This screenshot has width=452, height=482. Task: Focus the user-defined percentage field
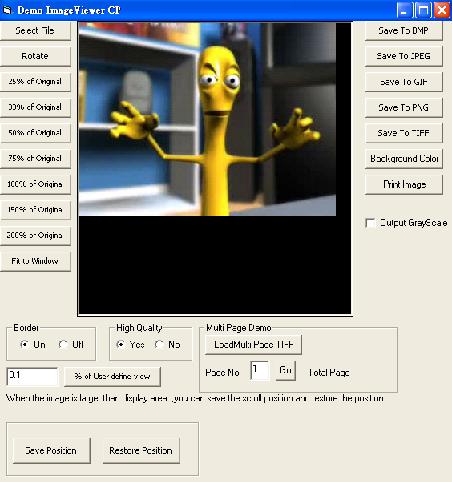(x=32, y=376)
